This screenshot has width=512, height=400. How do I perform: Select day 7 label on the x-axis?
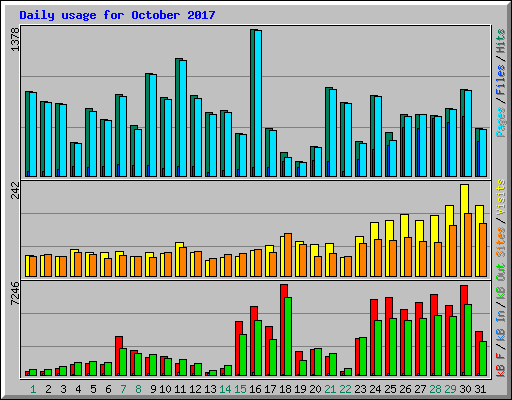pos(123,389)
